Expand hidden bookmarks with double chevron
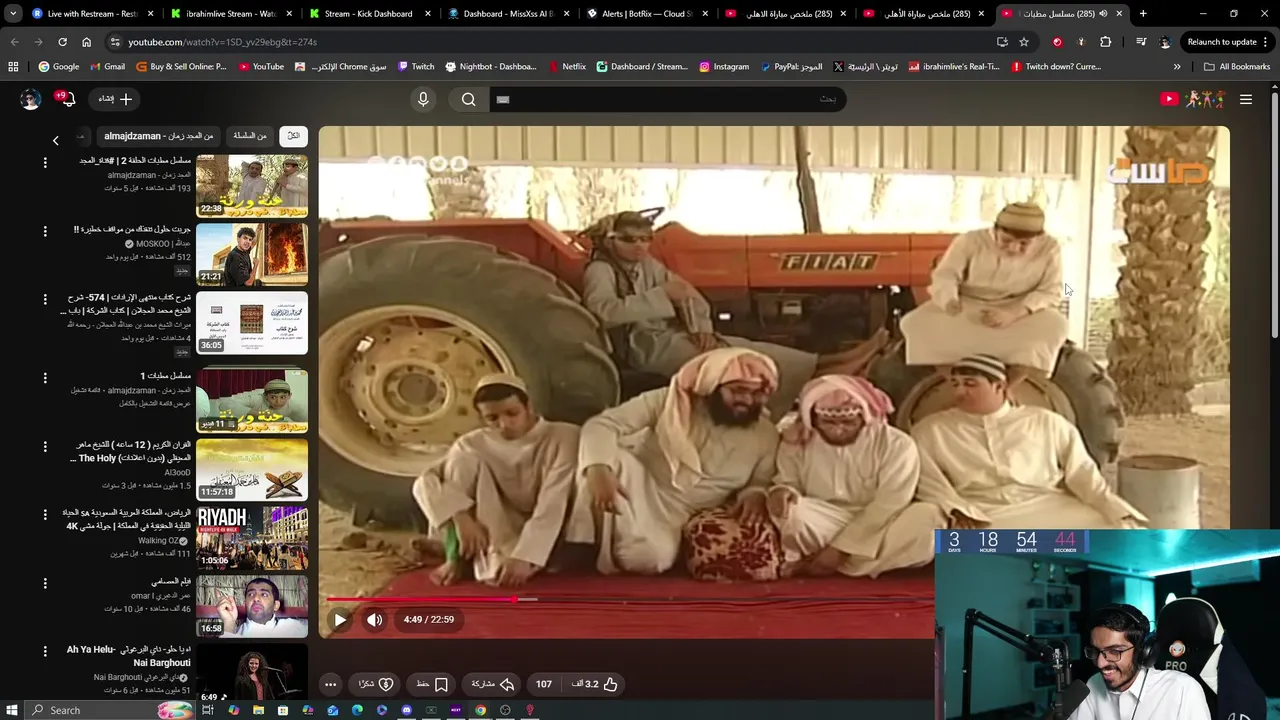Image resolution: width=1280 pixels, height=720 pixels. click(x=1177, y=67)
